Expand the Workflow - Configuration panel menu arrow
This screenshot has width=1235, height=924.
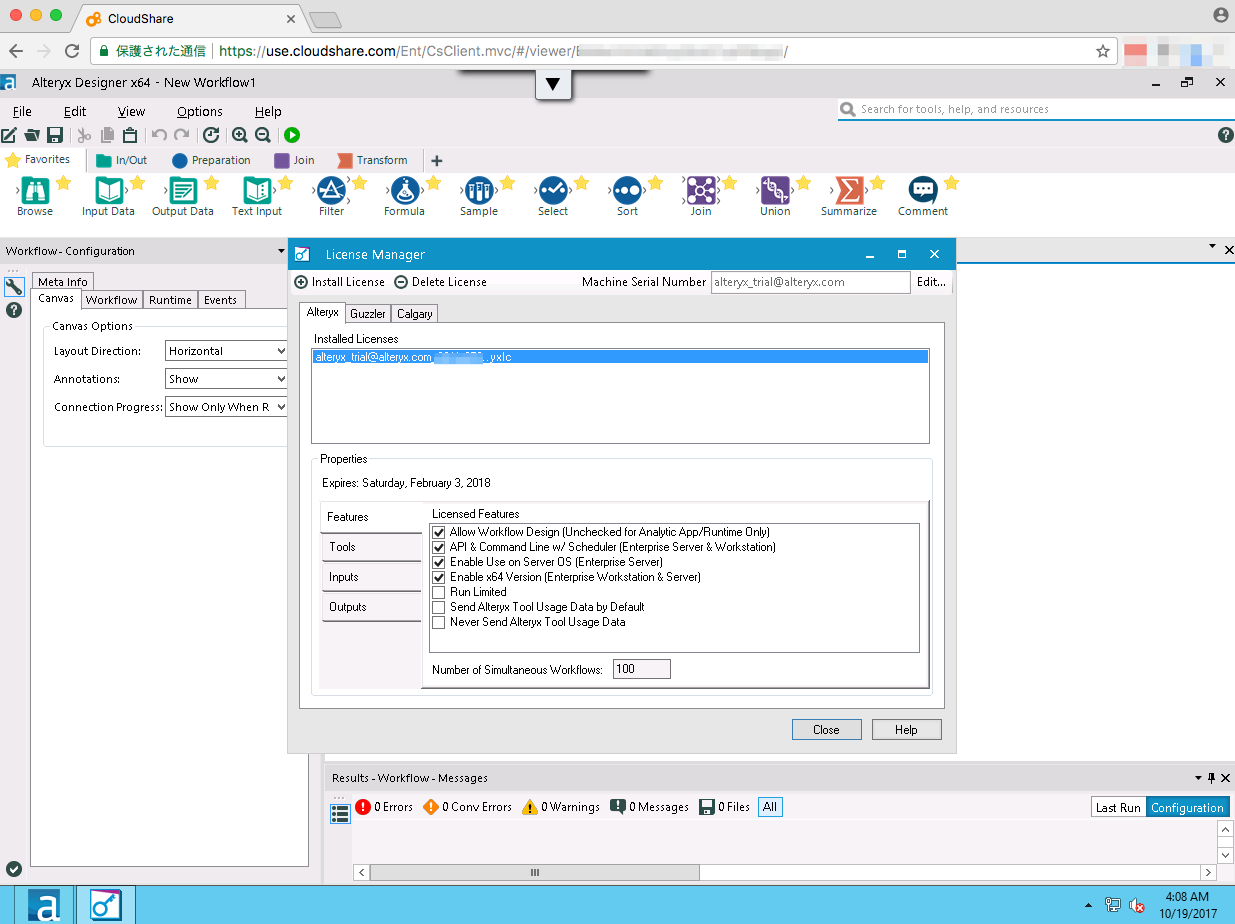coord(281,251)
